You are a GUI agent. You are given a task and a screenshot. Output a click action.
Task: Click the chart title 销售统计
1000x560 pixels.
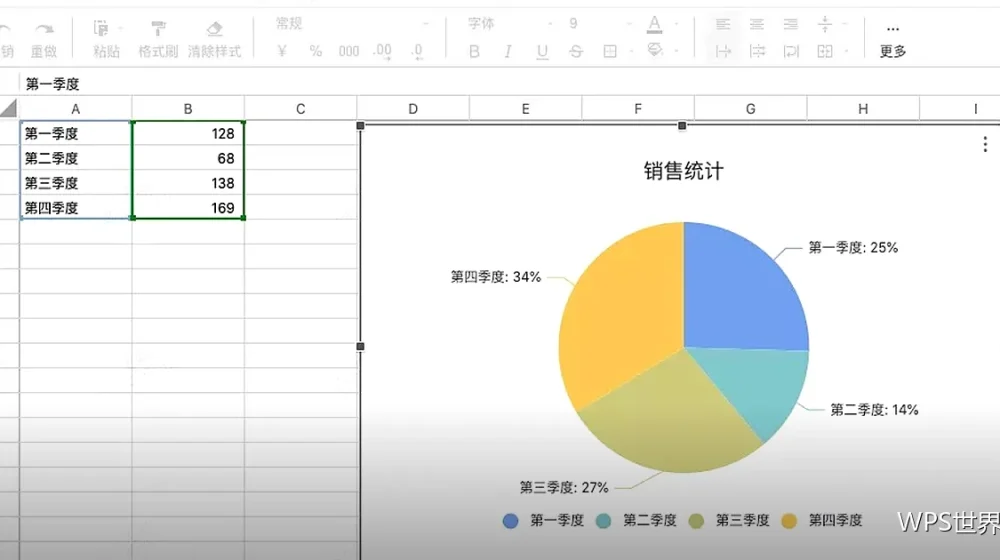pos(683,171)
